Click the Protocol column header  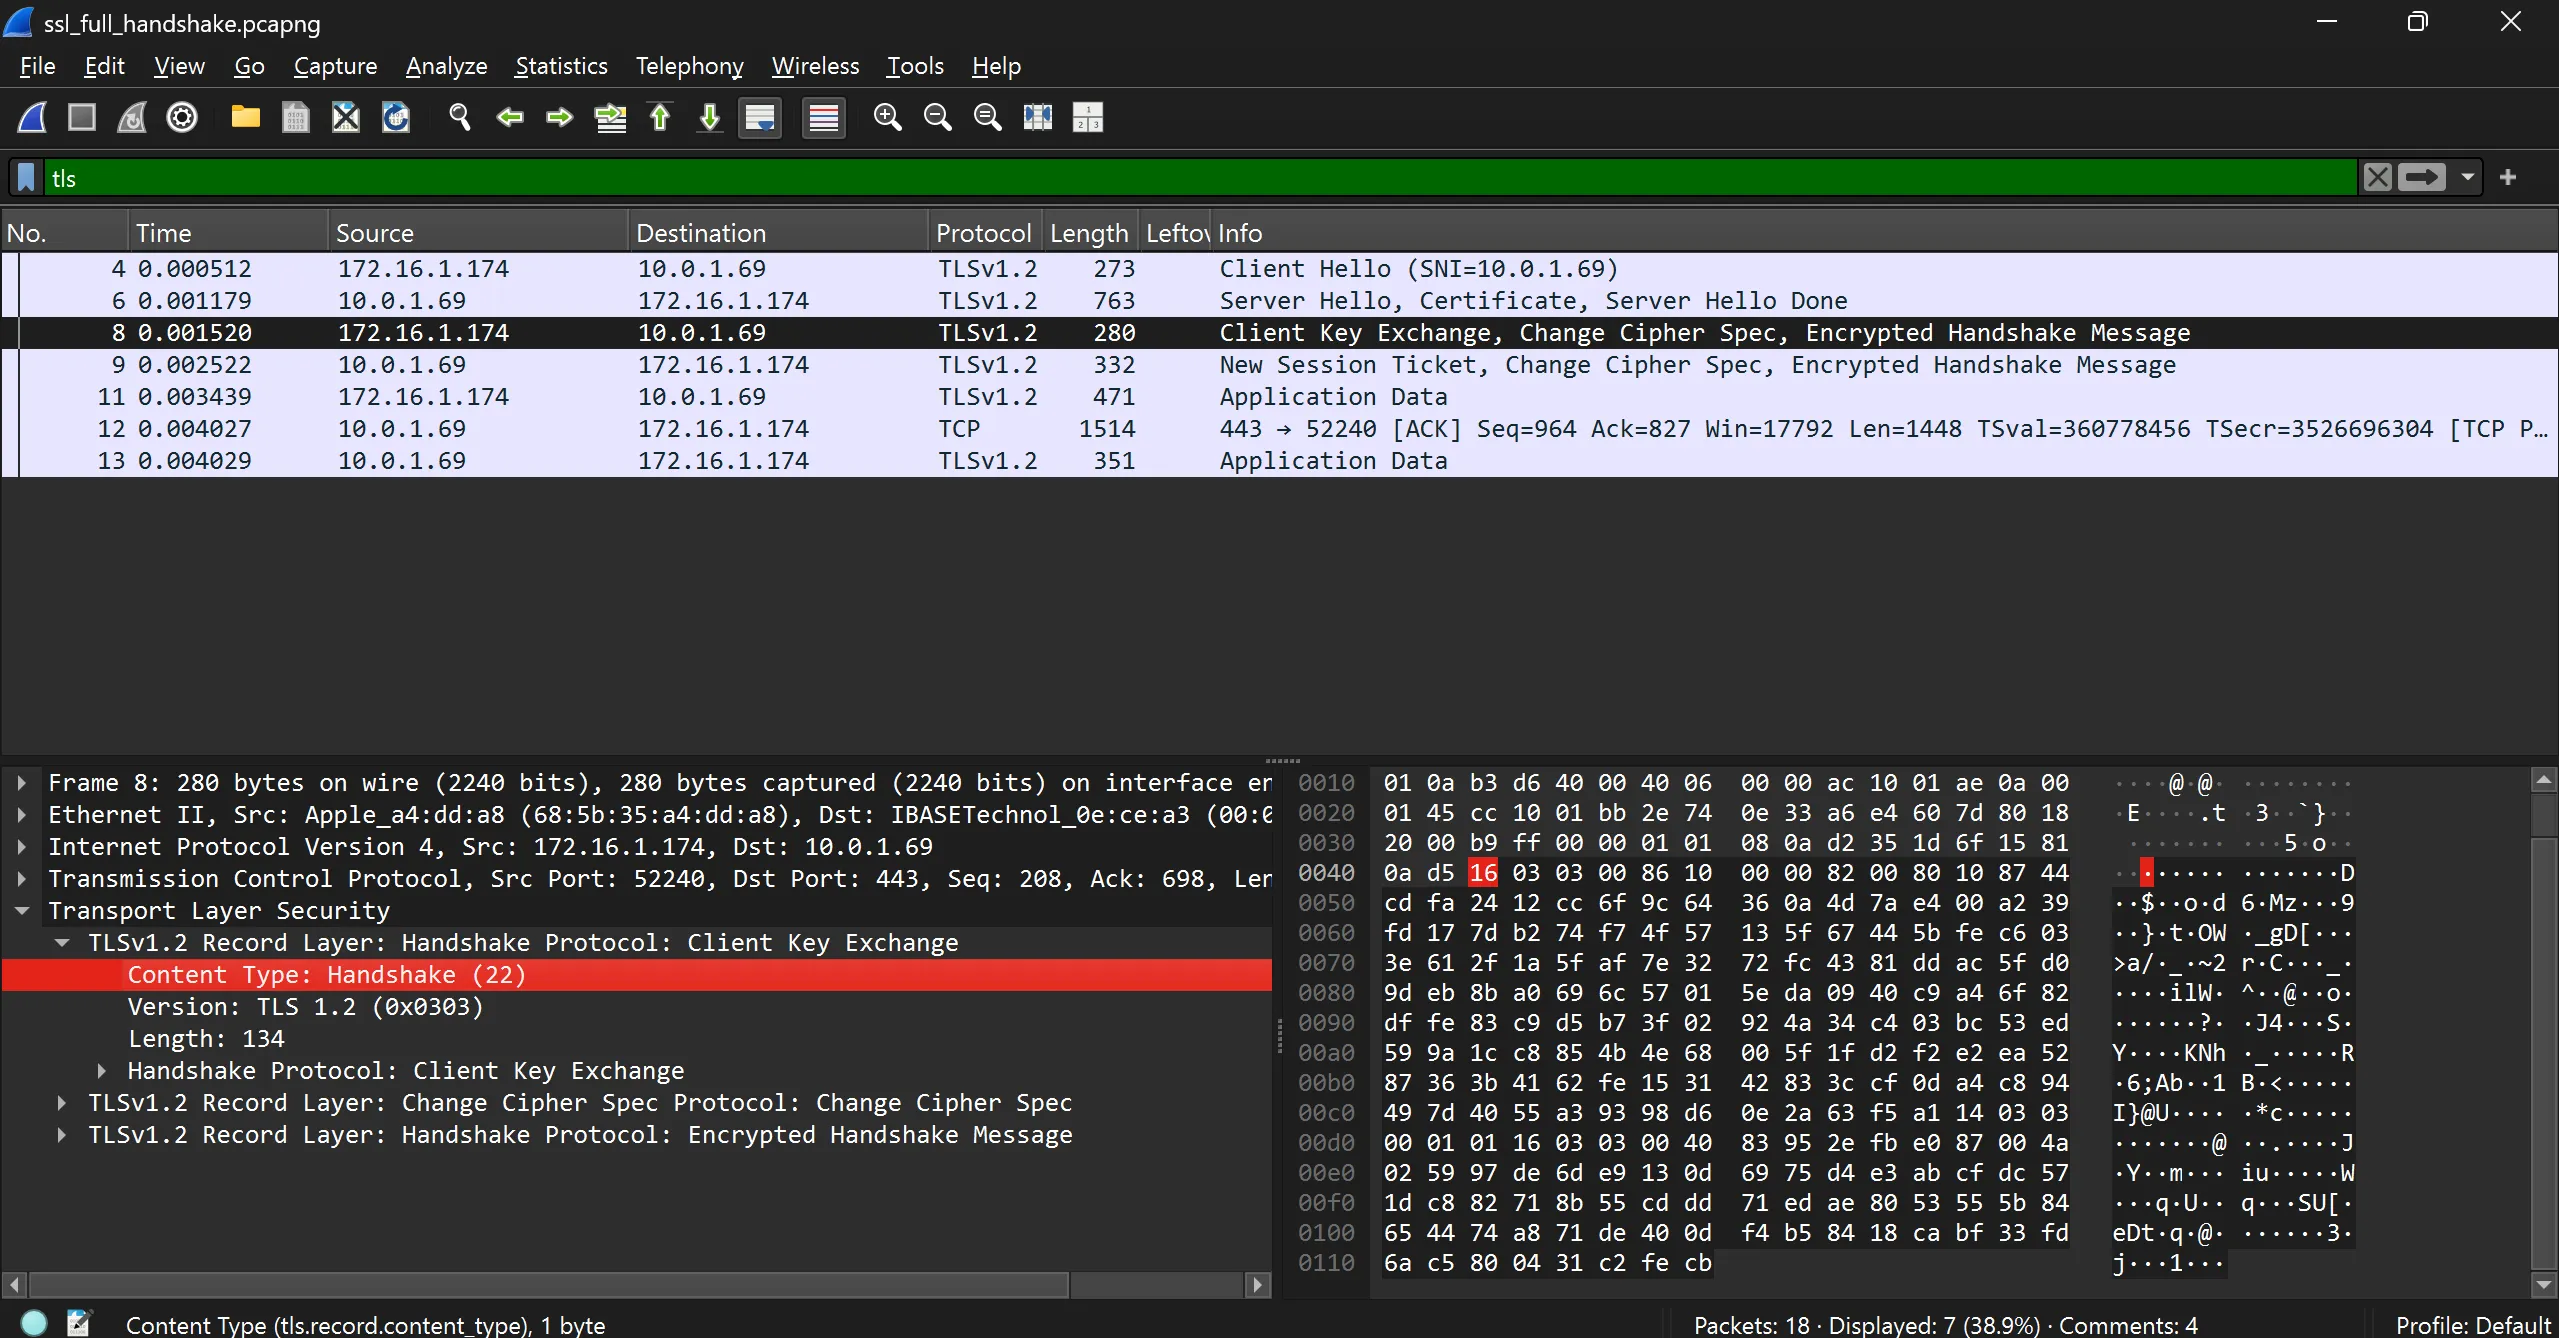pyautogui.click(x=982, y=233)
